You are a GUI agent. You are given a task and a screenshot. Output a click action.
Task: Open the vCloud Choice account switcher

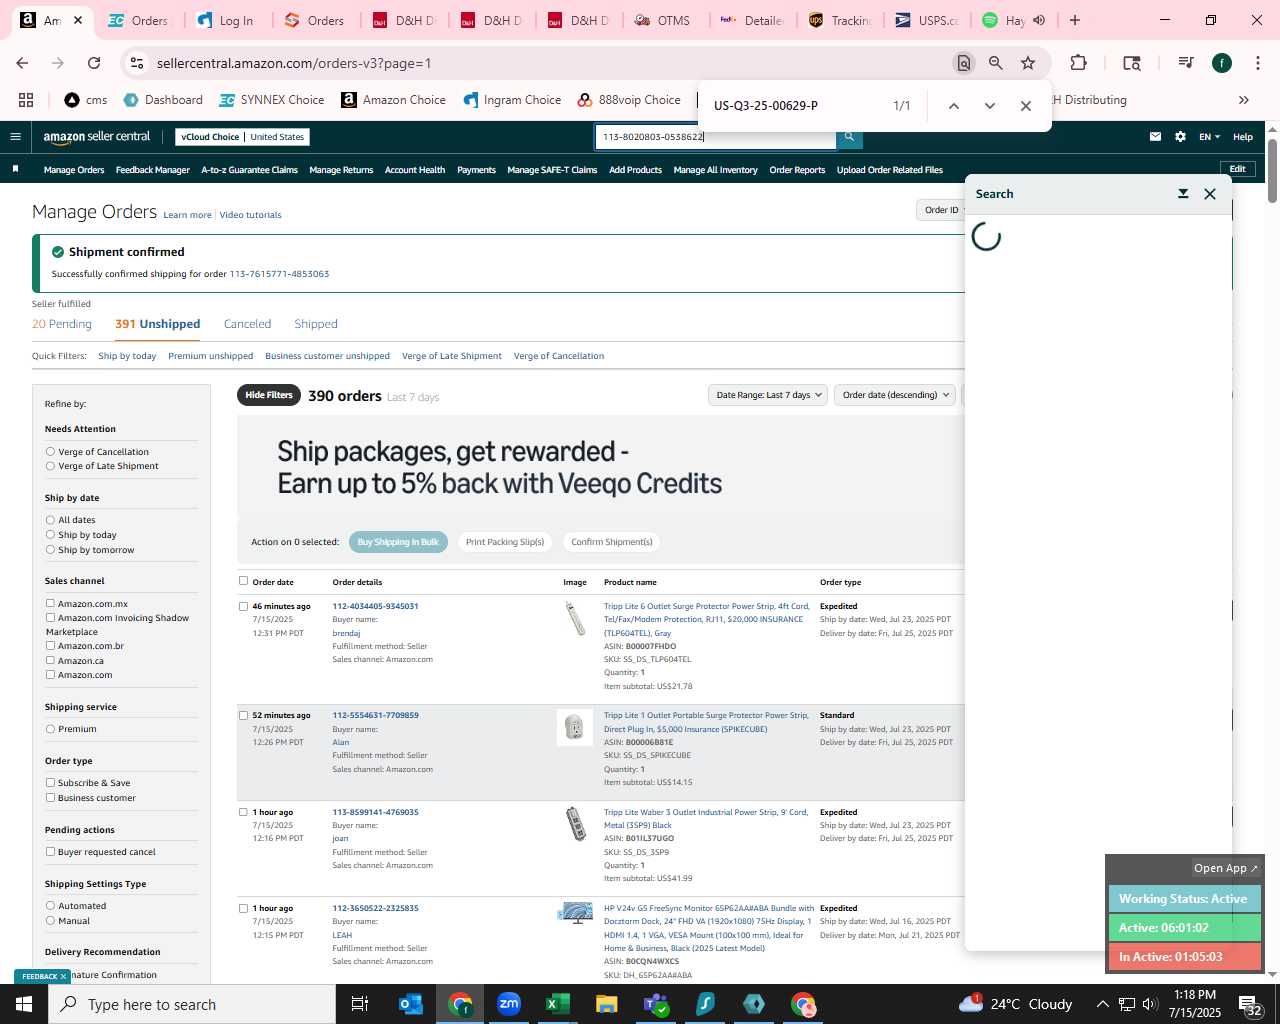pyautogui.click(x=243, y=137)
